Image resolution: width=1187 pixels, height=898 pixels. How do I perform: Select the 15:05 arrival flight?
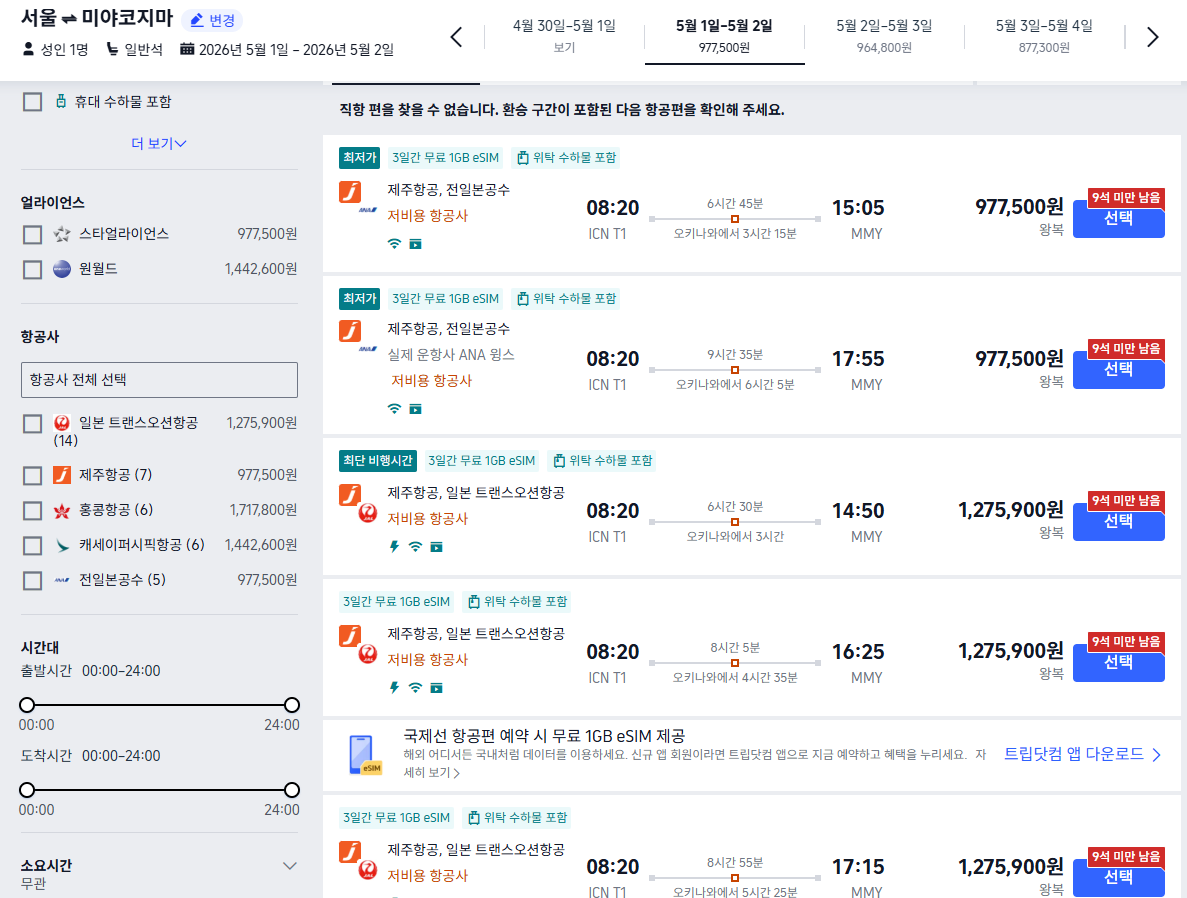coord(1118,219)
